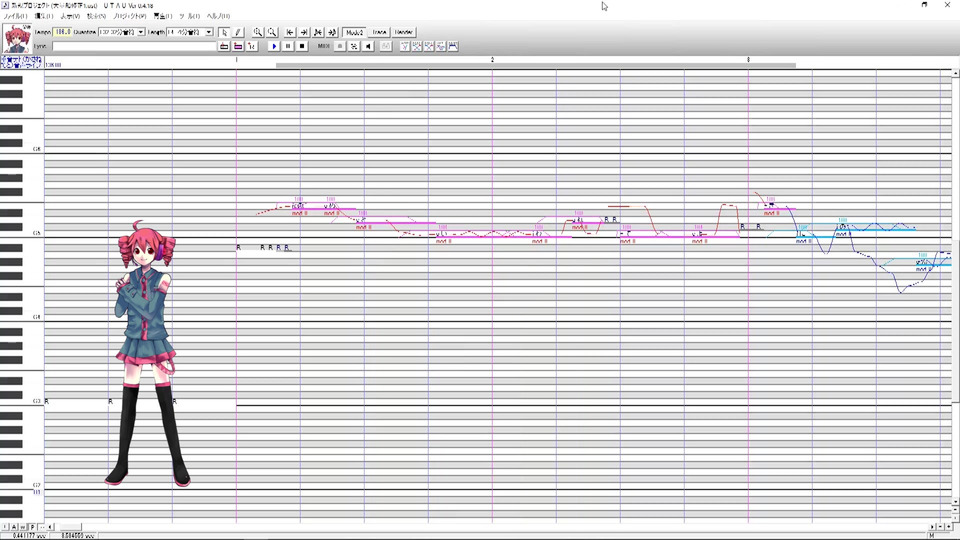The height and width of the screenshot is (540, 960).
Task: Click the M indicator in status bar
Action: click(x=932, y=536)
